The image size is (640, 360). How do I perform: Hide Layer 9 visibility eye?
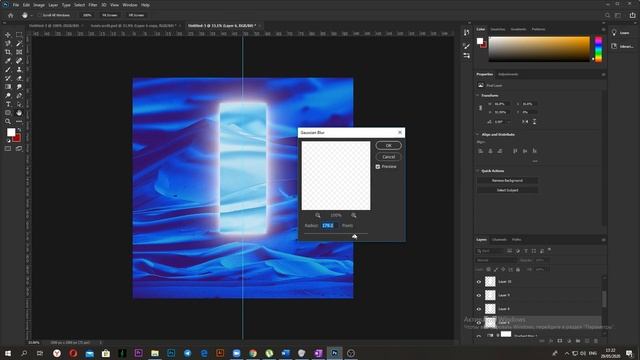tap(479, 295)
